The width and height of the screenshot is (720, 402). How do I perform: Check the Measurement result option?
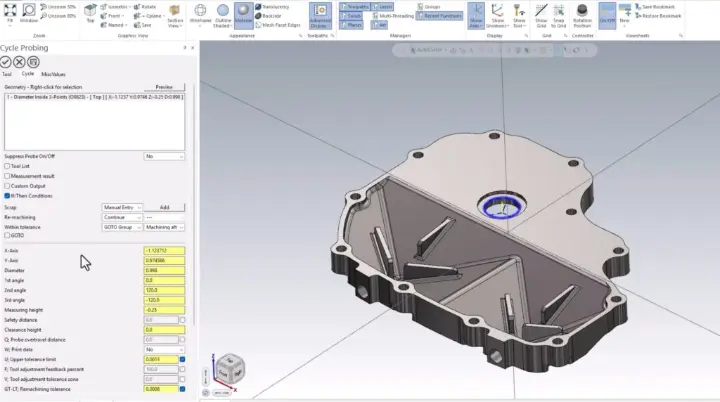[x=7, y=176]
